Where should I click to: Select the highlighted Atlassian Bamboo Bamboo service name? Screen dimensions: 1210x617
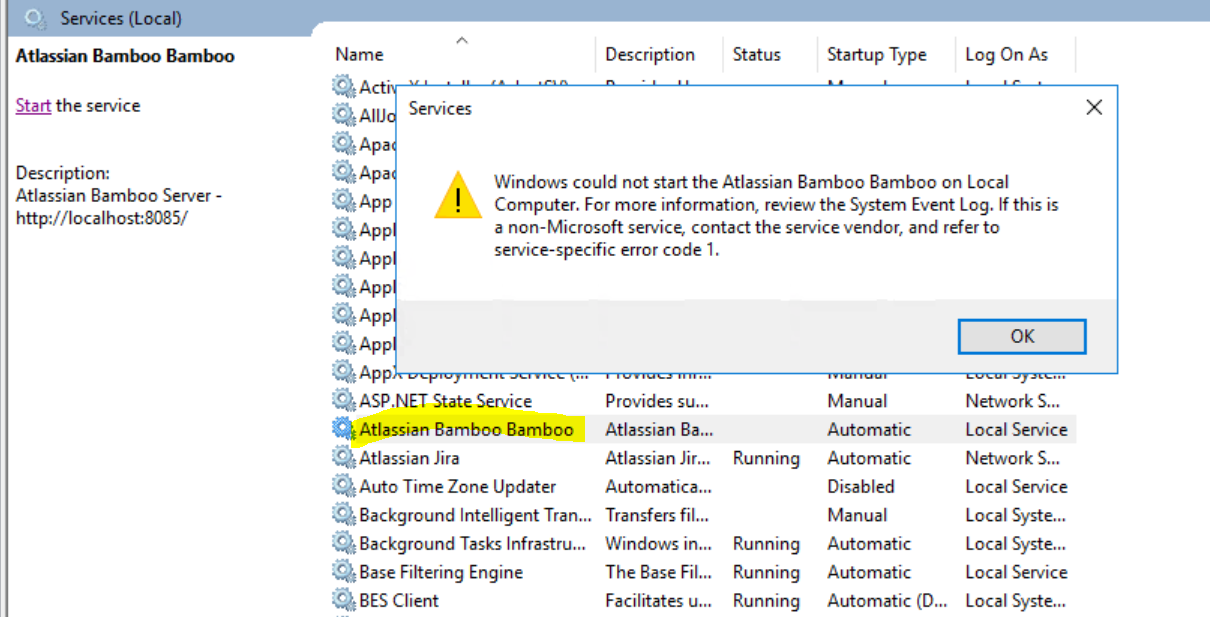(467, 429)
